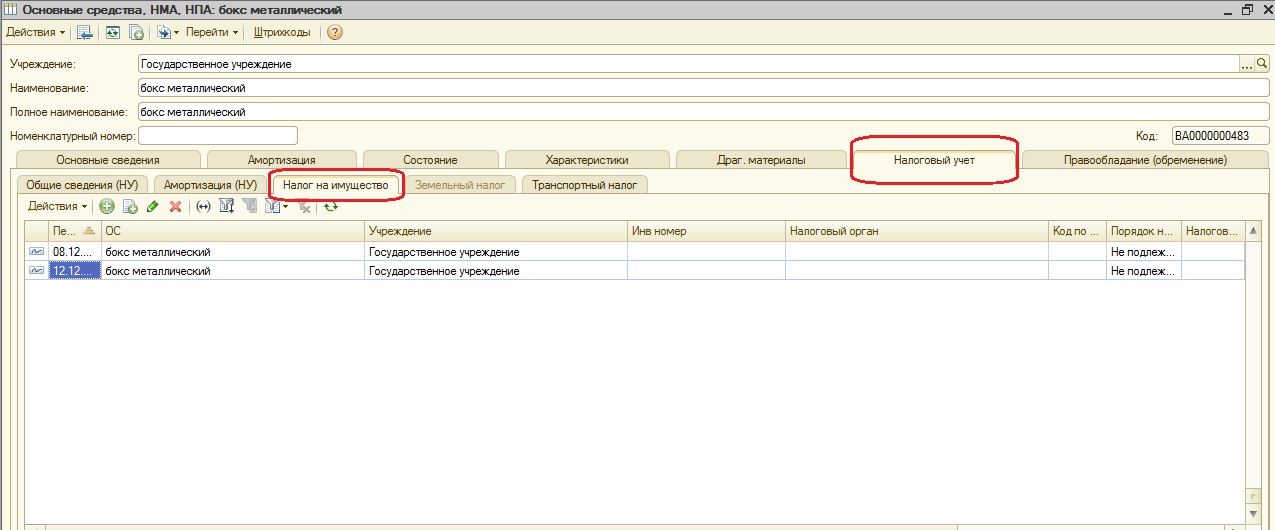This screenshot has height=530, width=1275.
Task: Click the Штрихкоды button
Action: point(282,32)
